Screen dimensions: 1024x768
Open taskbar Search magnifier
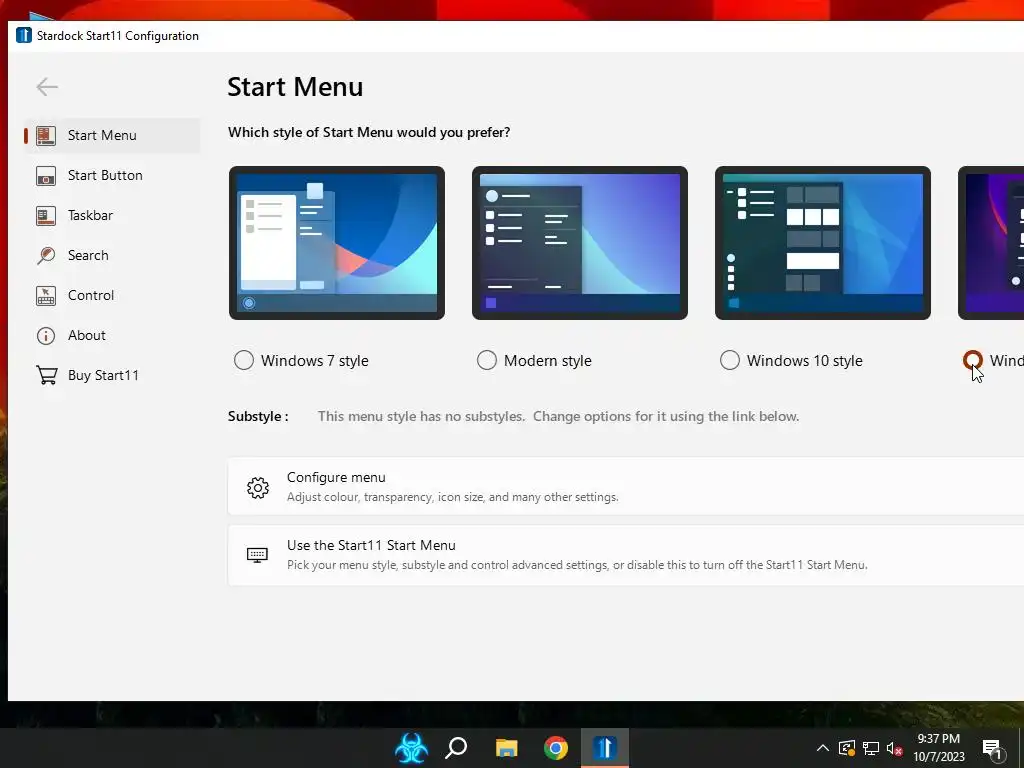click(456, 747)
